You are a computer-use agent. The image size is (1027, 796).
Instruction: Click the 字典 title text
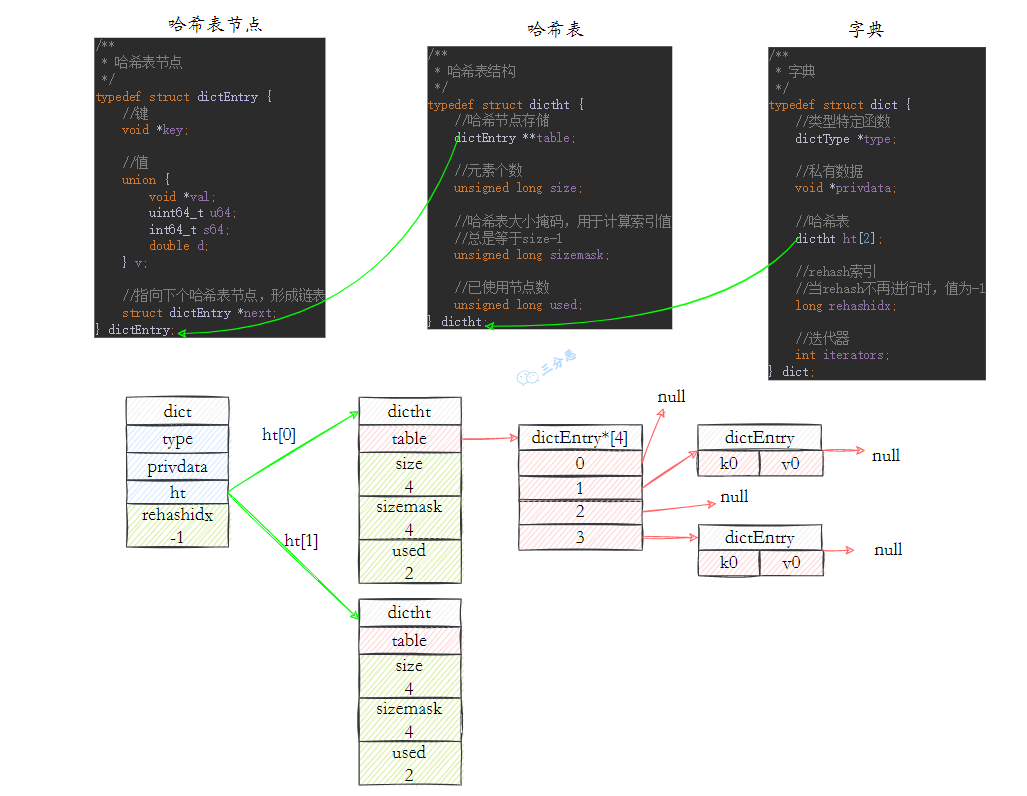click(x=866, y=29)
